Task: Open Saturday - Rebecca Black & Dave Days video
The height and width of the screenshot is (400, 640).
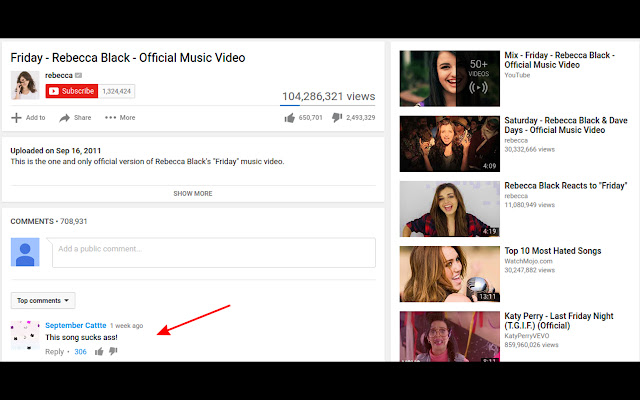Action: 565,125
